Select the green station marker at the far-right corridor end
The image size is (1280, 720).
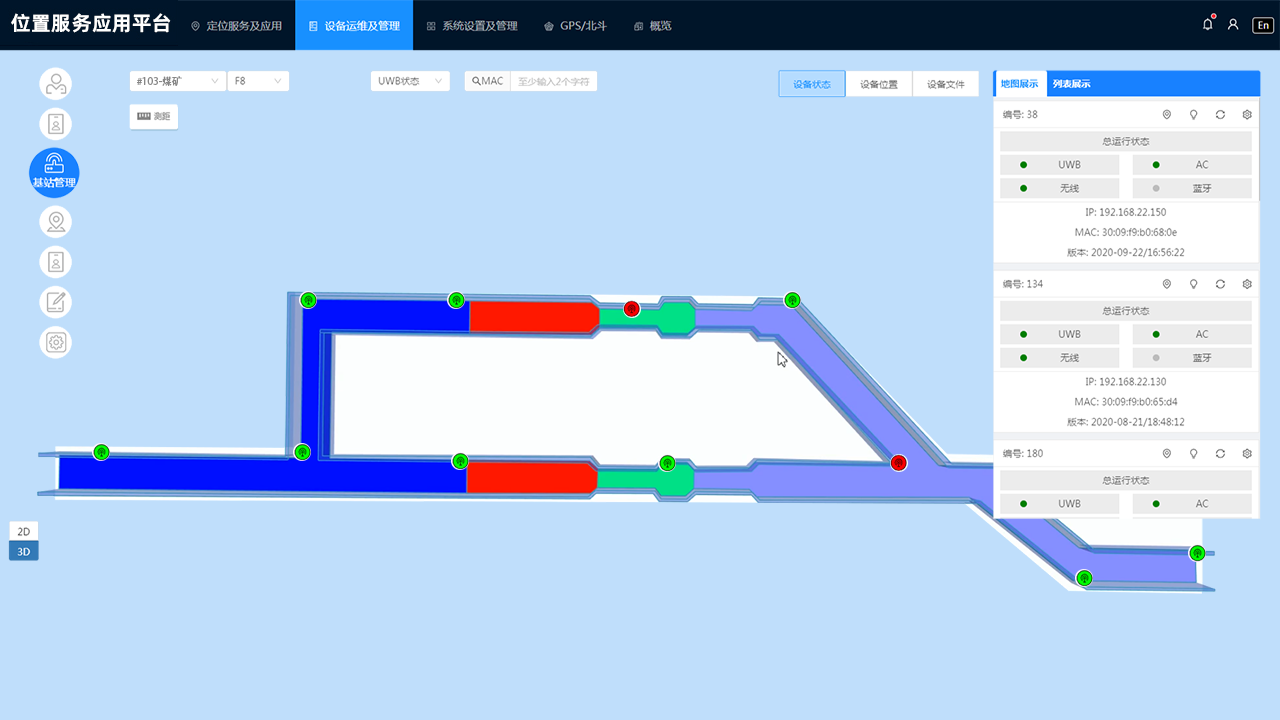click(x=1197, y=553)
